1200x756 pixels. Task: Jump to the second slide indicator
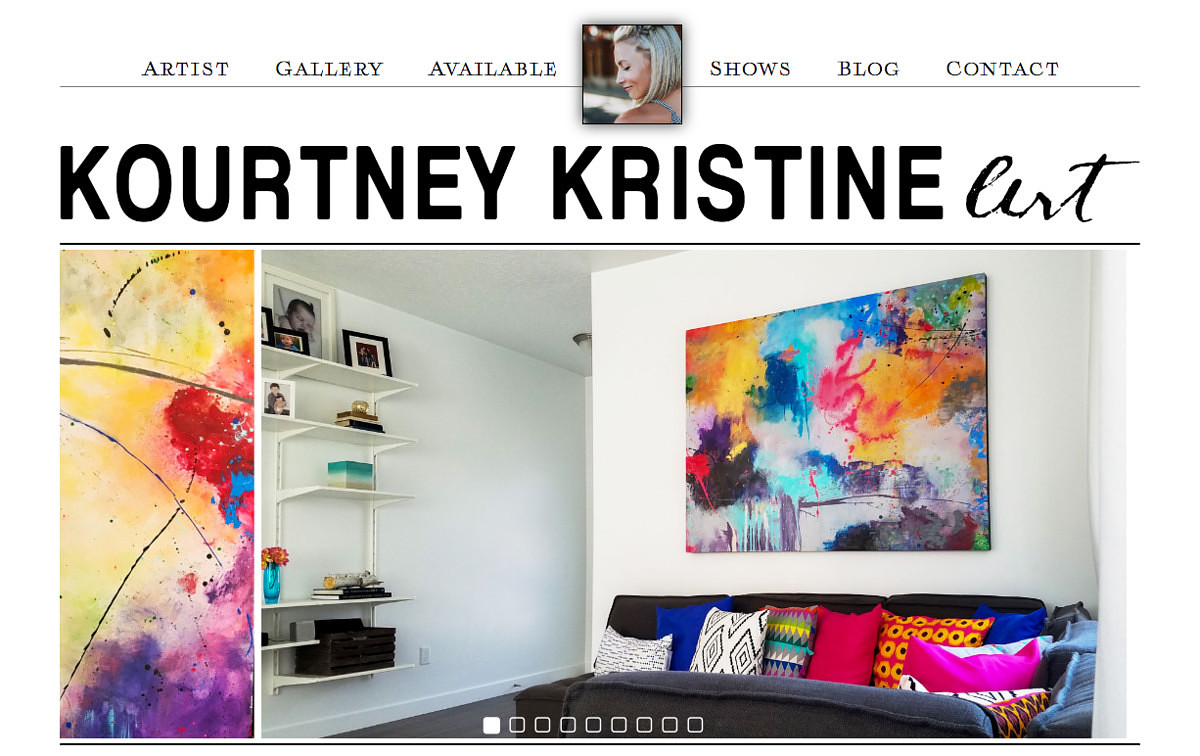pyautogui.click(x=517, y=725)
